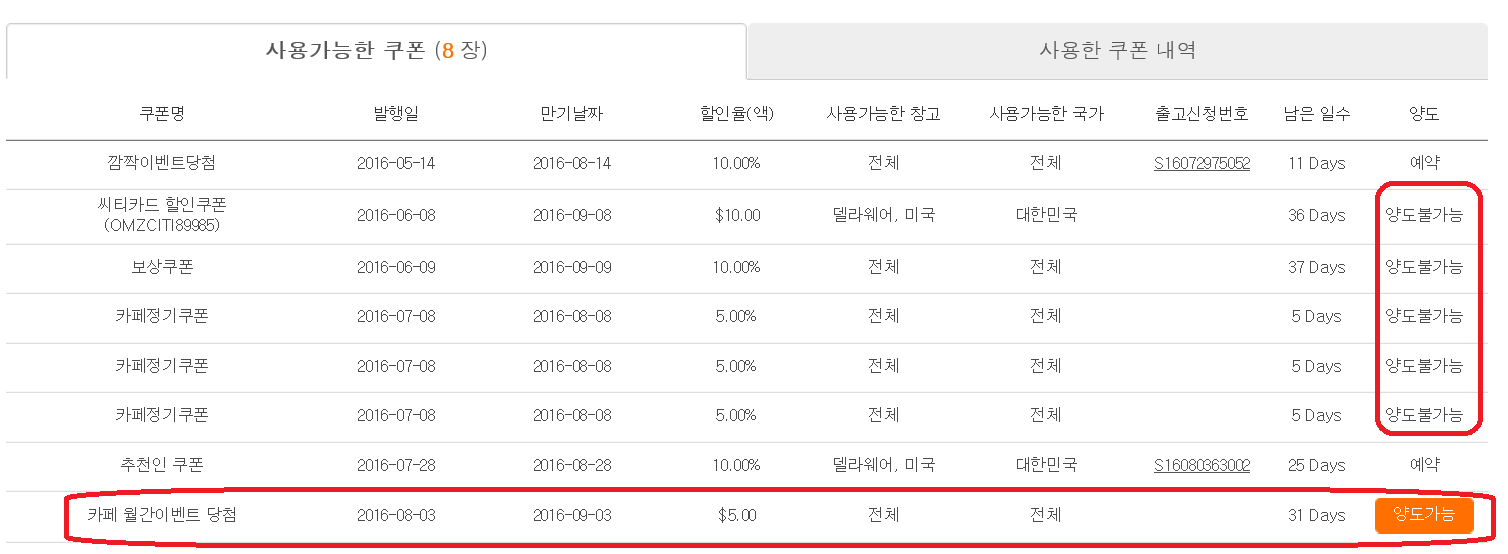Select the 만기날짜 column header
Screen dimensions: 1508x554
[572, 114]
